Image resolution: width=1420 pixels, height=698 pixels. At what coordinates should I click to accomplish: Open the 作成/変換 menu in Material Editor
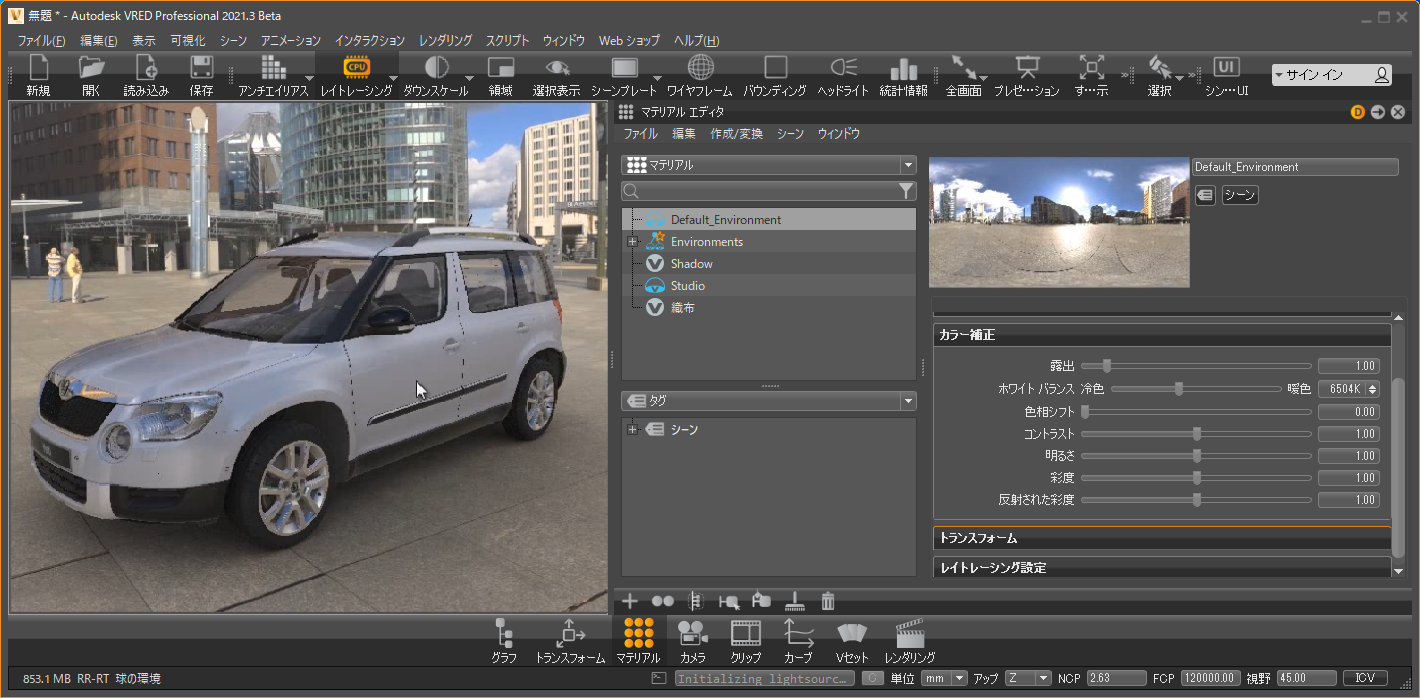(x=736, y=134)
